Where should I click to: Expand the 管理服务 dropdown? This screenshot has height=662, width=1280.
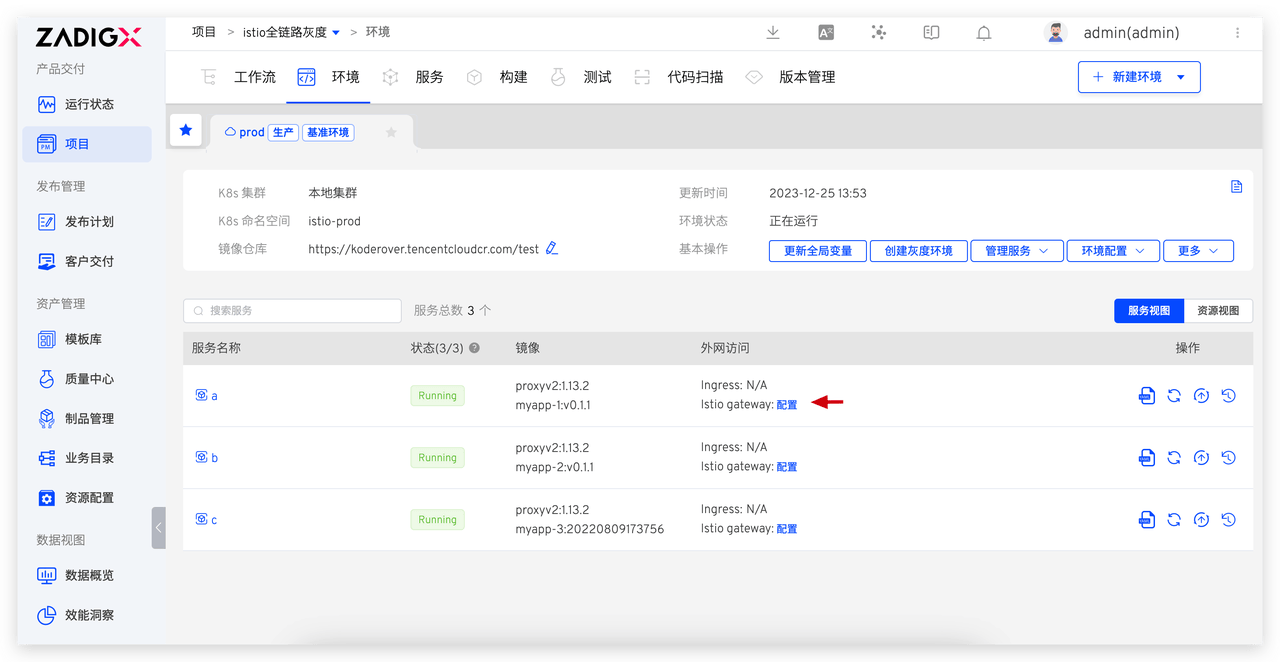tap(1016, 251)
